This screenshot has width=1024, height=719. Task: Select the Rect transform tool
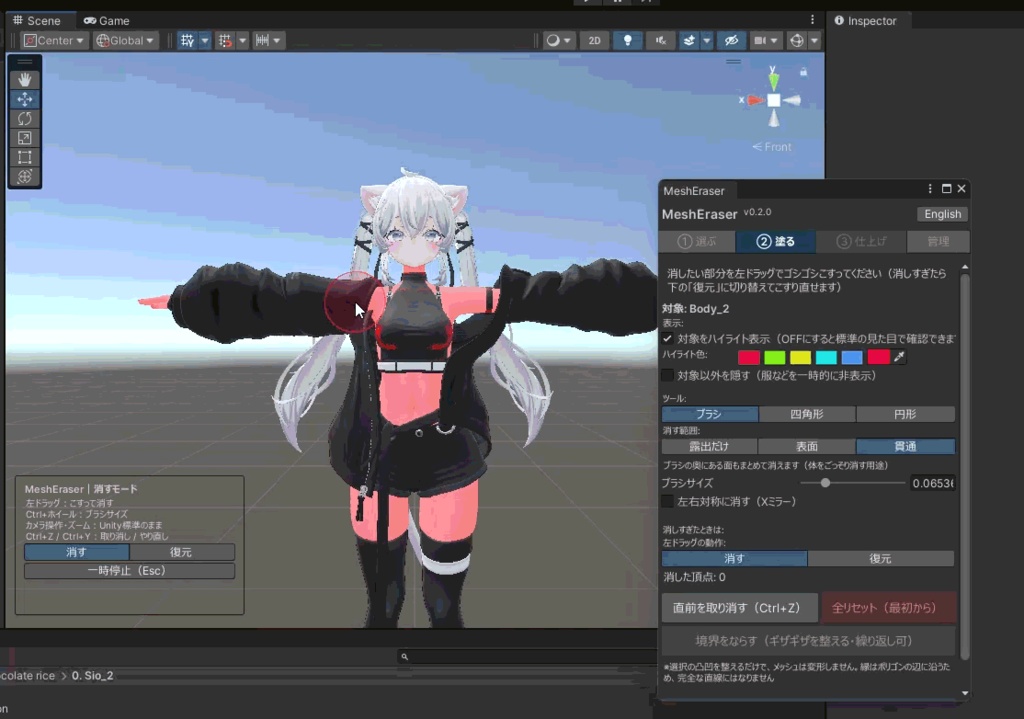pyautogui.click(x=25, y=157)
